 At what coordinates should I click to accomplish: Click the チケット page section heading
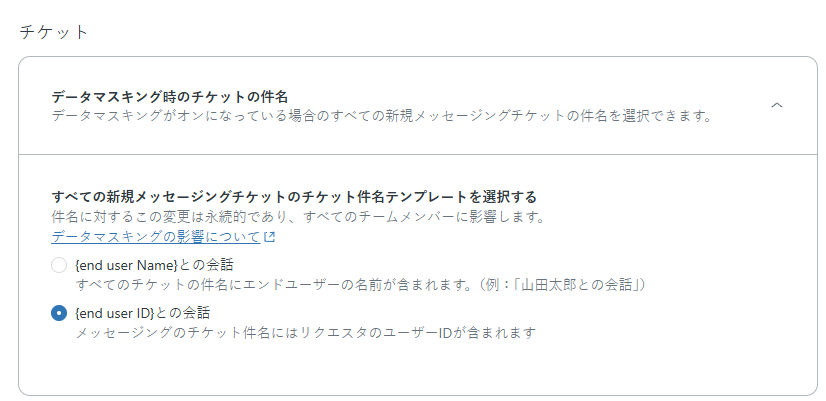point(54,31)
